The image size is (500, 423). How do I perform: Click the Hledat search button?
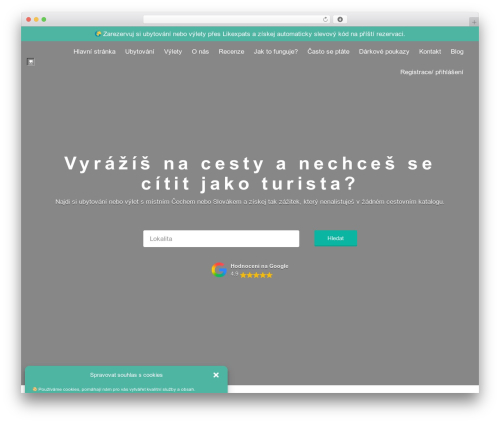tap(335, 238)
